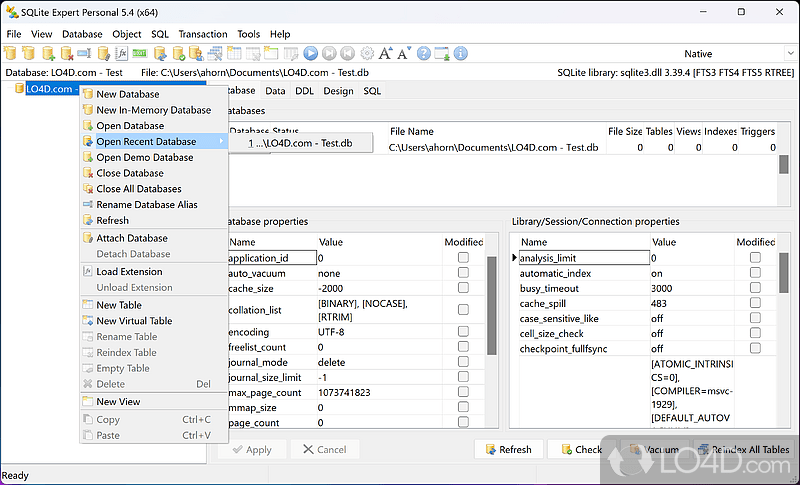The height and width of the screenshot is (485, 800).
Task: Click the grey skip-forward toolbar icon
Action: pos(329,53)
